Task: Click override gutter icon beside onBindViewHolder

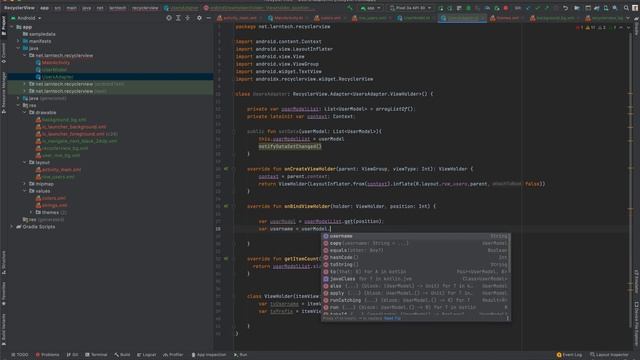Action: 226,206
